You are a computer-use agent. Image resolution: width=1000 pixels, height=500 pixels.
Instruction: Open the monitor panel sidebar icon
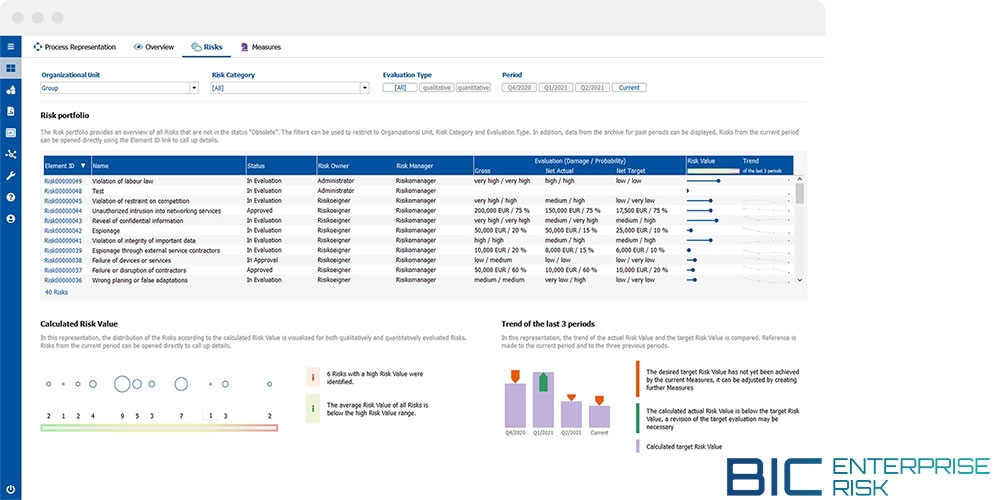tap(10, 133)
